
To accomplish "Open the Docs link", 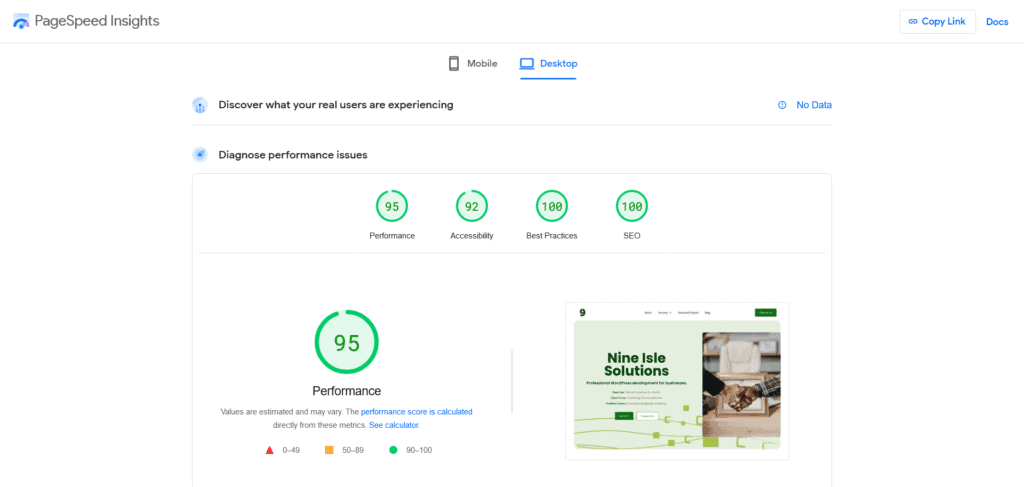I will 997,22.
